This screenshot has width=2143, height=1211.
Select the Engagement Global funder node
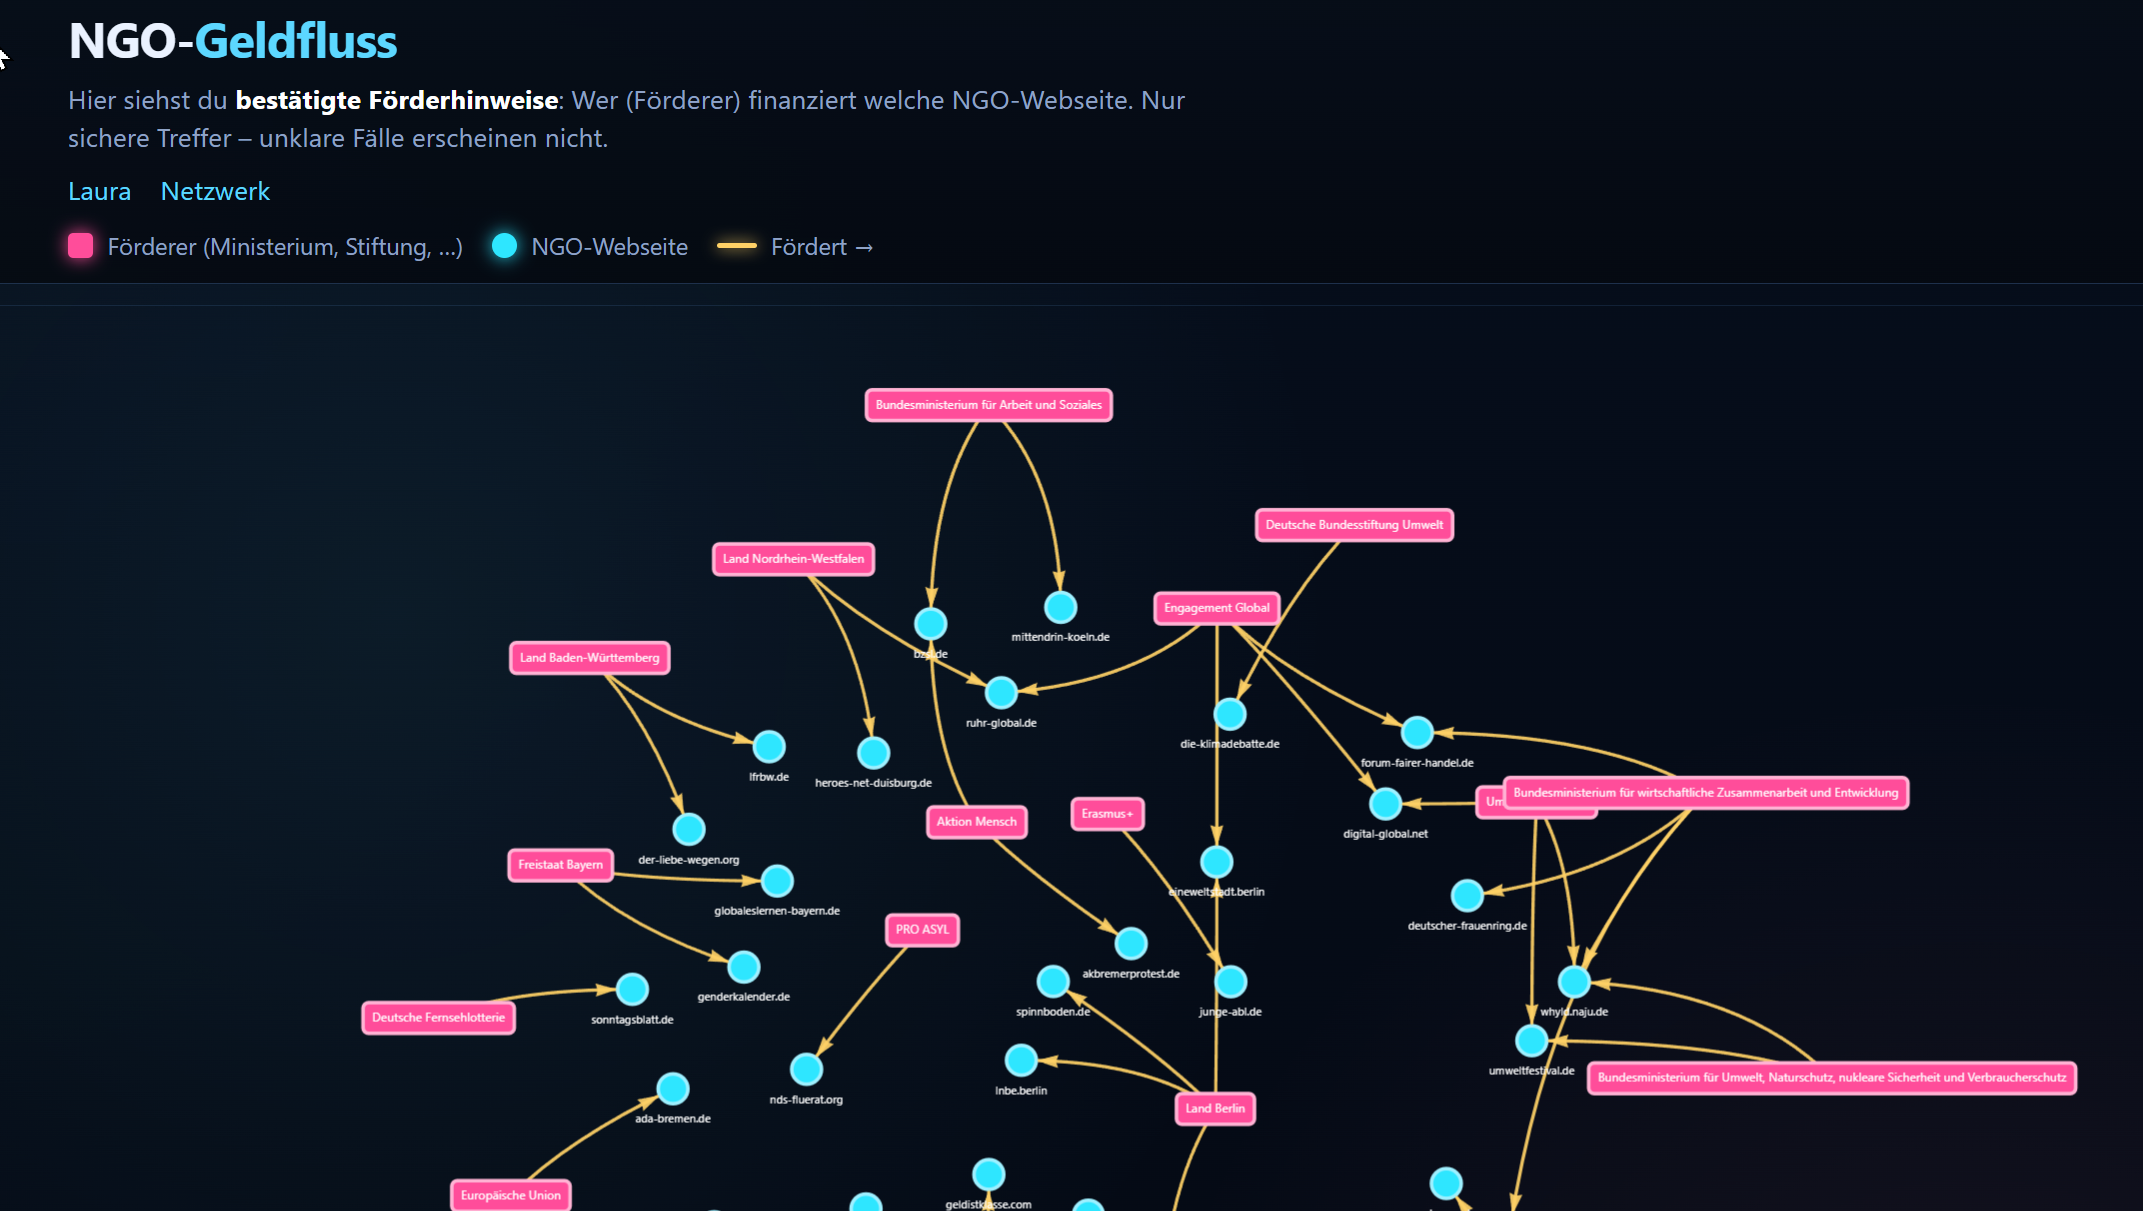[1217, 608]
